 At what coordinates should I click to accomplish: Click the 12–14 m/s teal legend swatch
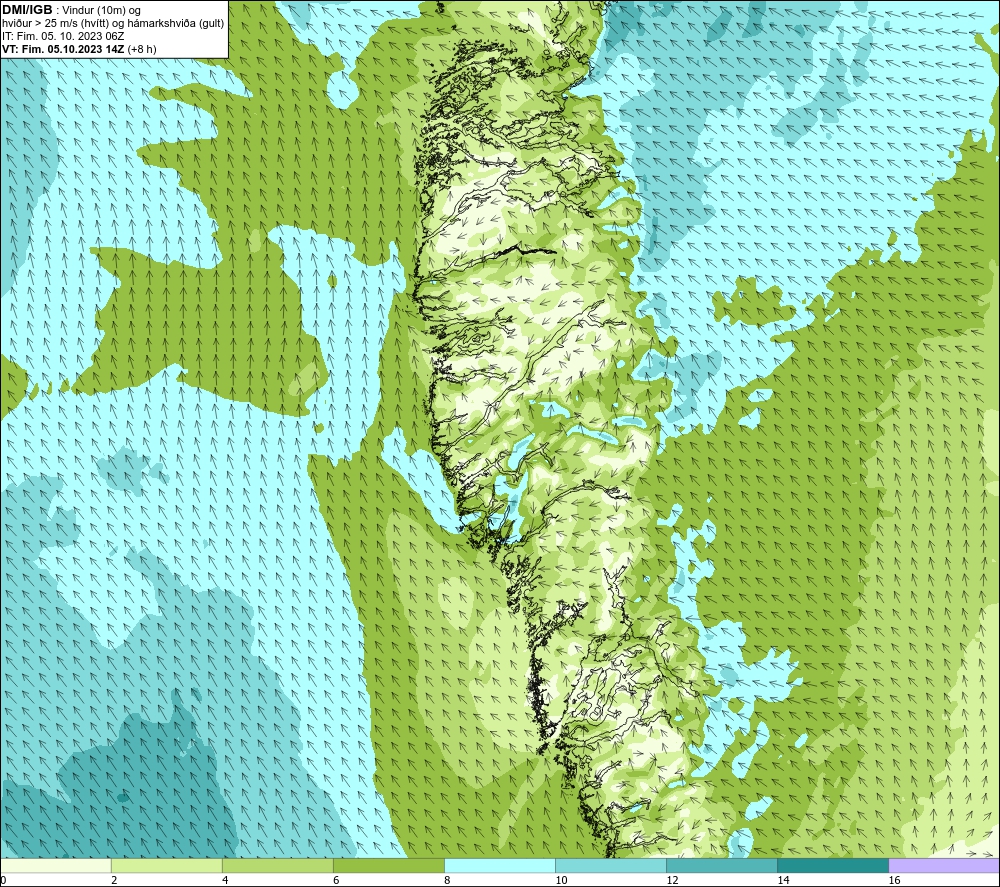(x=721, y=865)
